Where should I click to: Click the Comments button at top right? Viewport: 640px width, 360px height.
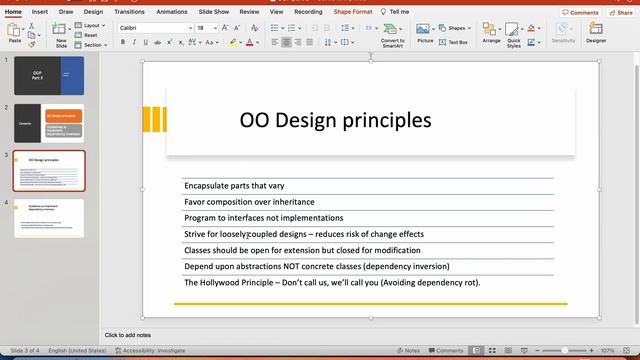tap(580, 13)
